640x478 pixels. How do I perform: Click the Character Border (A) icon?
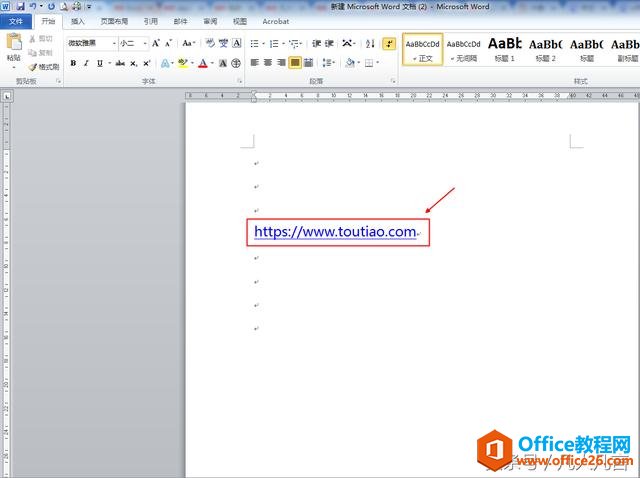pos(237,43)
